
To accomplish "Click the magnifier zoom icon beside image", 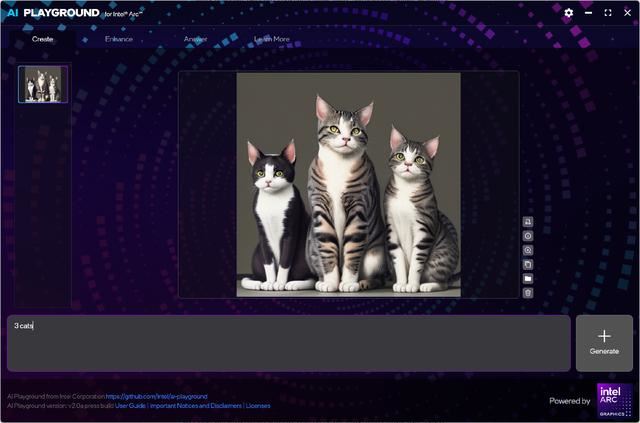I will [x=528, y=250].
